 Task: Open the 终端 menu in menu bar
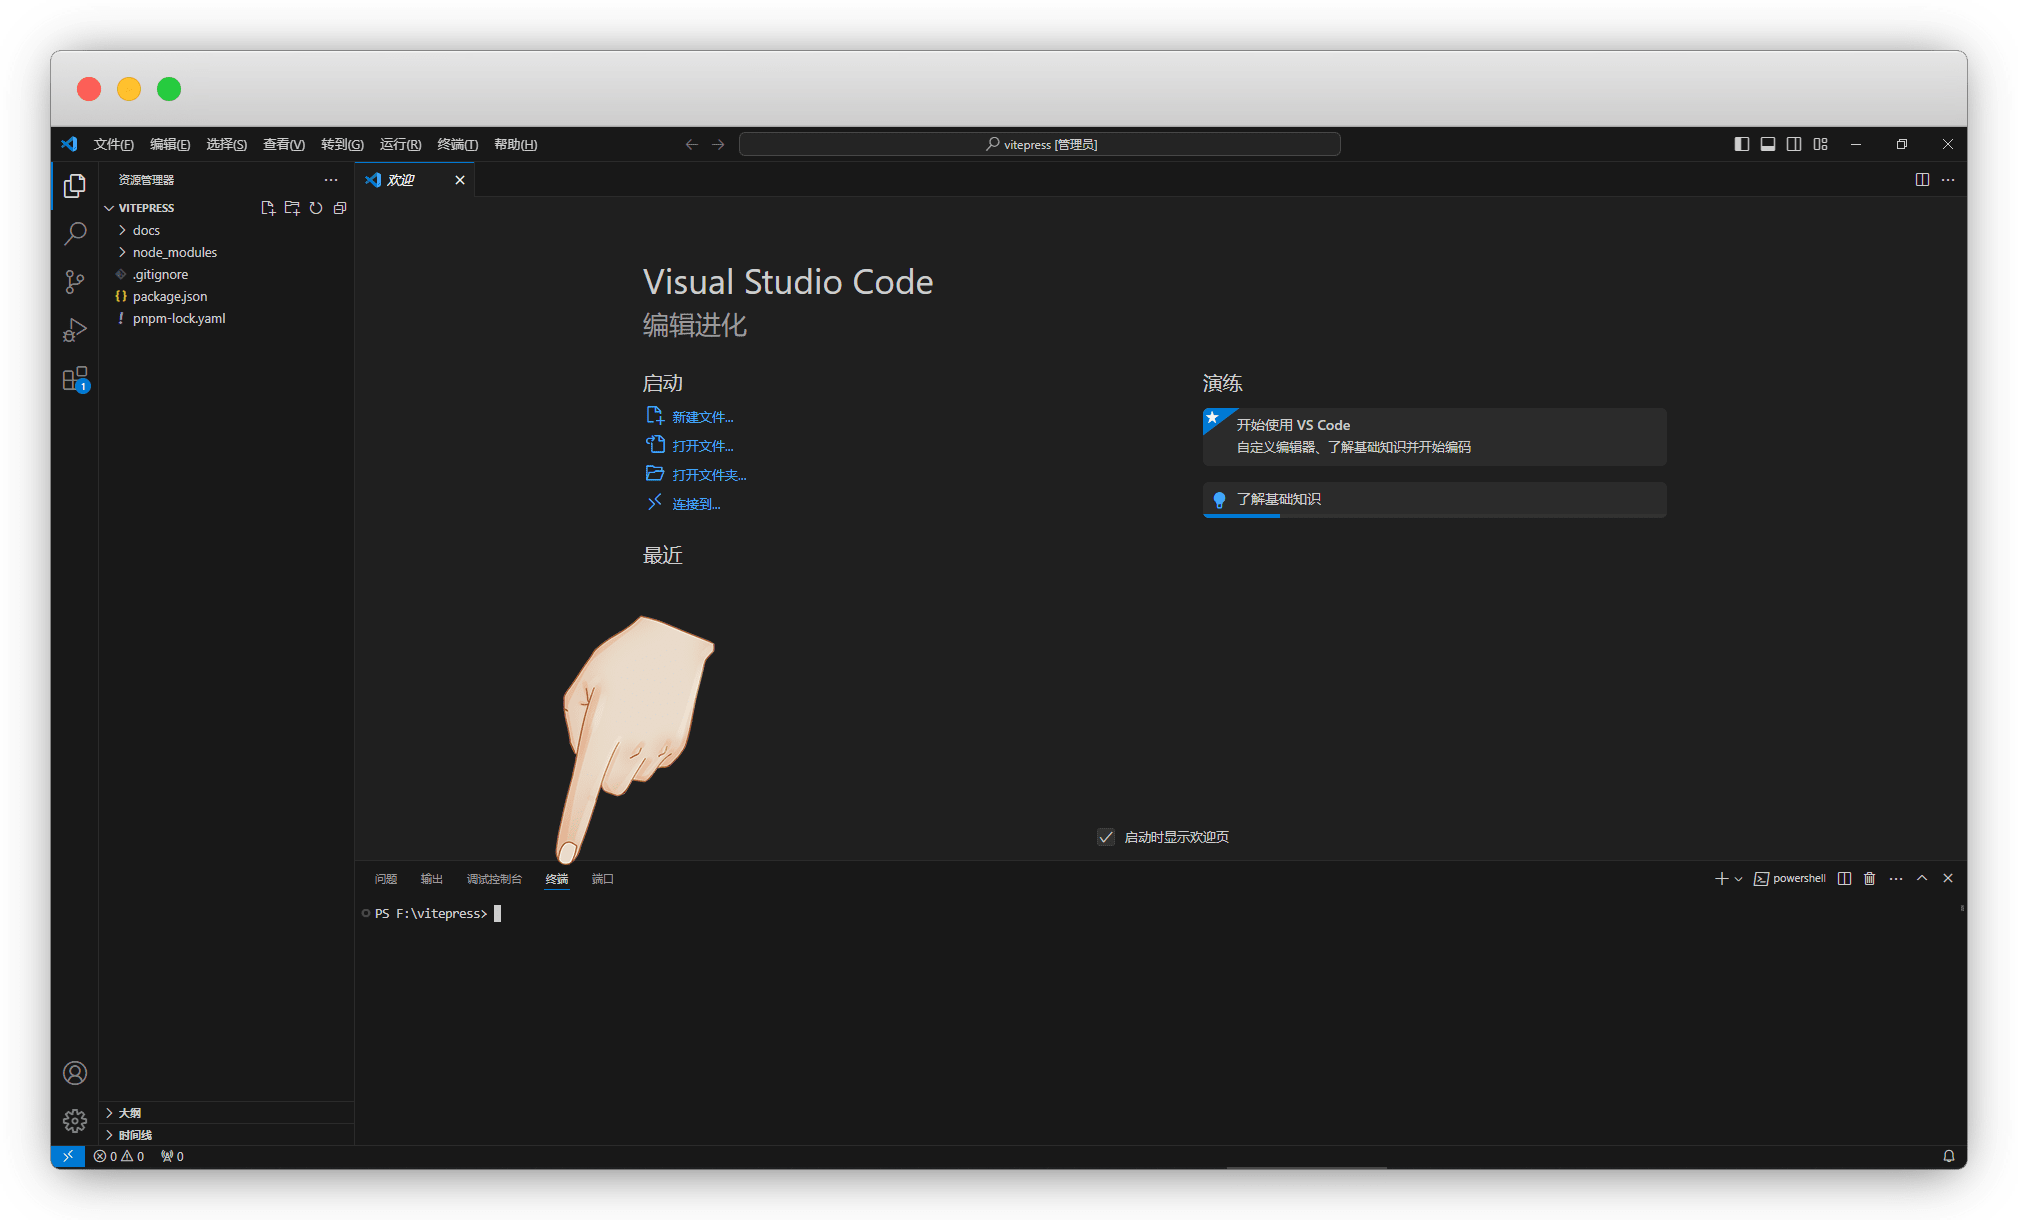coord(457,144)
